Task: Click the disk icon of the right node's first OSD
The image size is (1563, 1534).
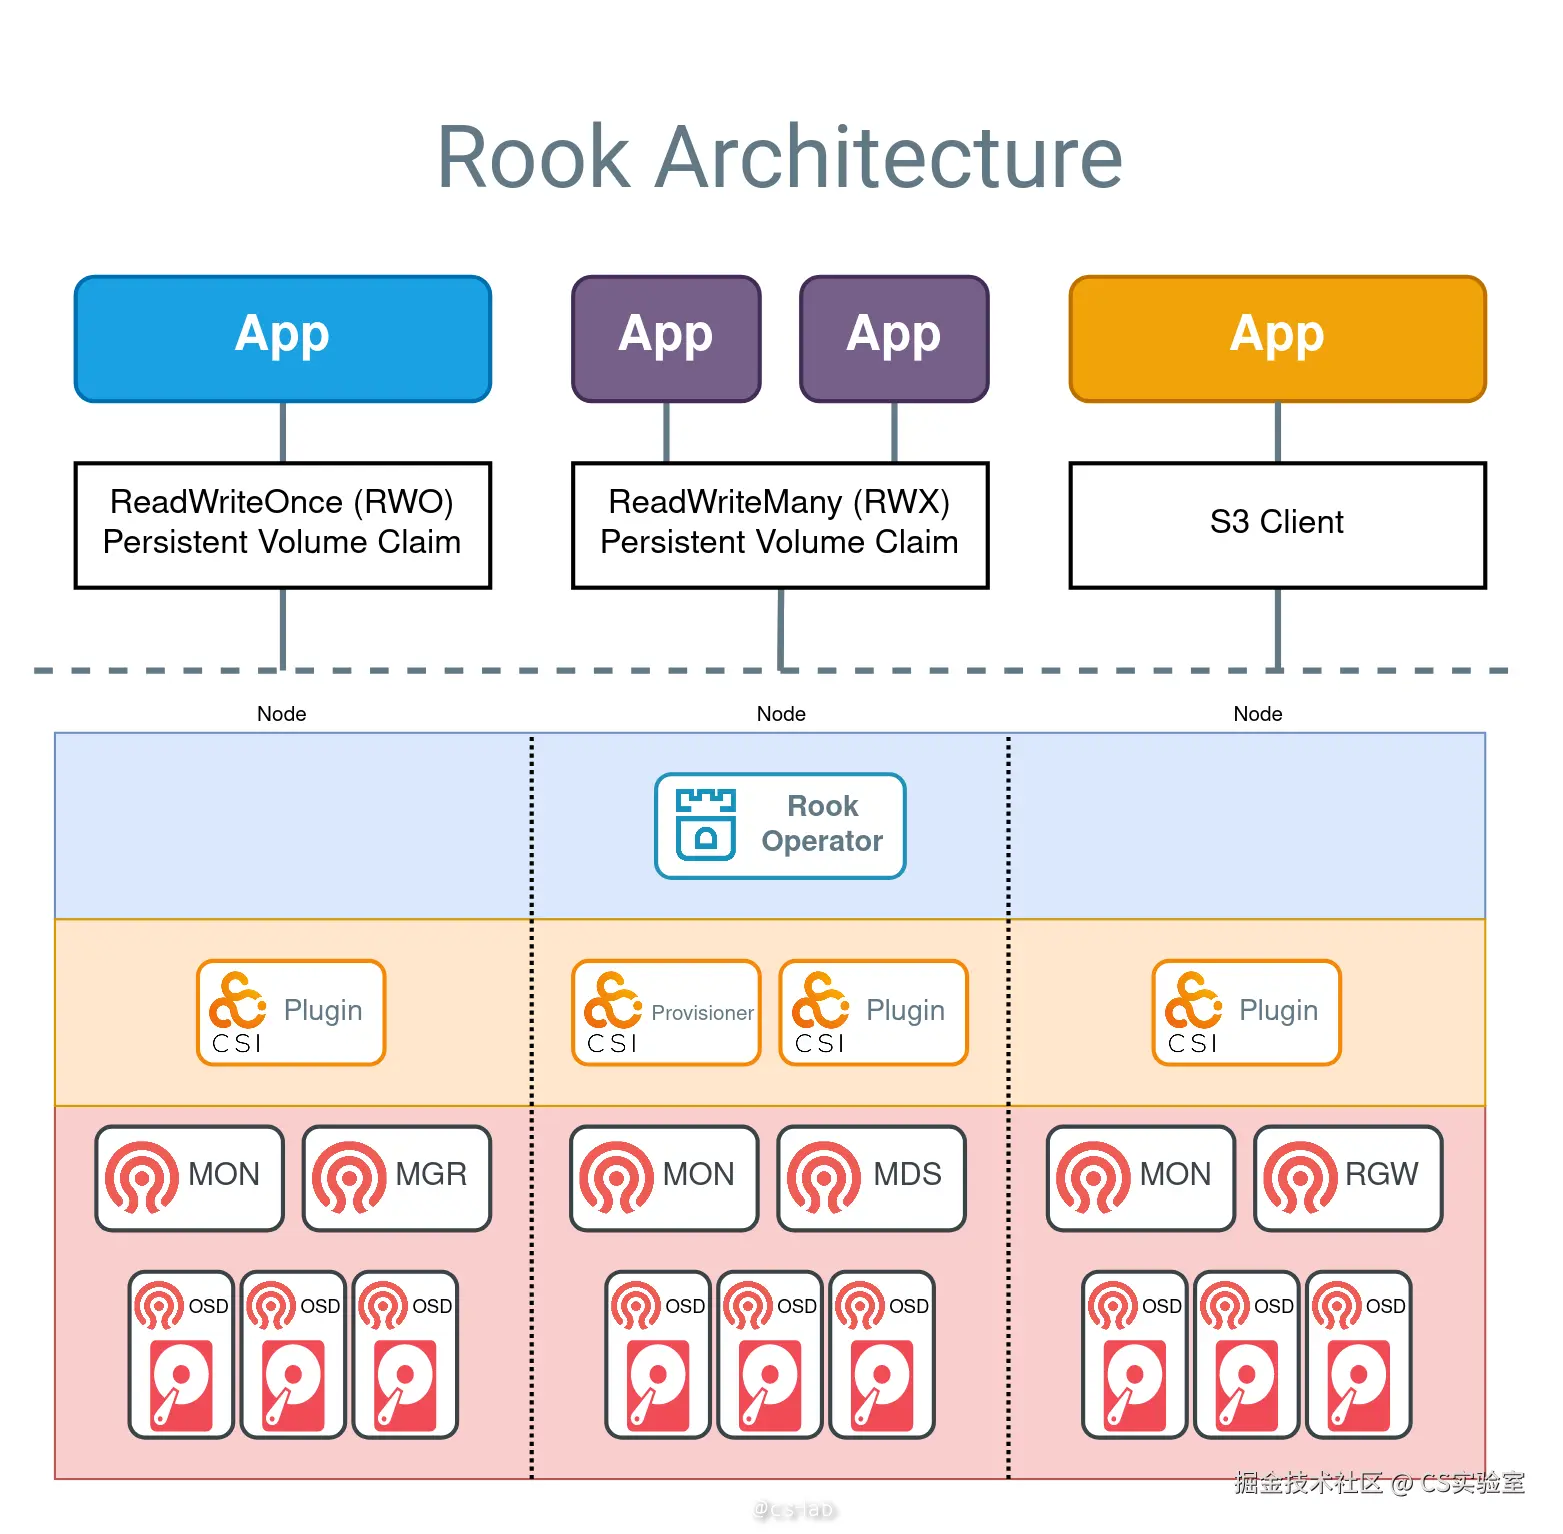Action: point(1135,1385)
